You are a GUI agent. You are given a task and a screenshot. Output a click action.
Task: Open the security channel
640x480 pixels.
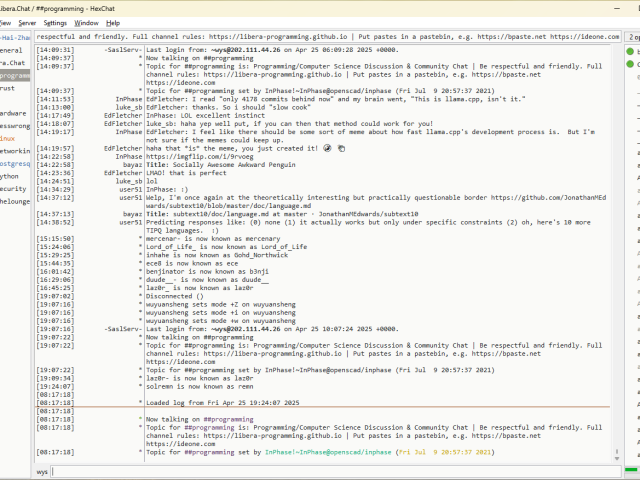tap(13, 188)
